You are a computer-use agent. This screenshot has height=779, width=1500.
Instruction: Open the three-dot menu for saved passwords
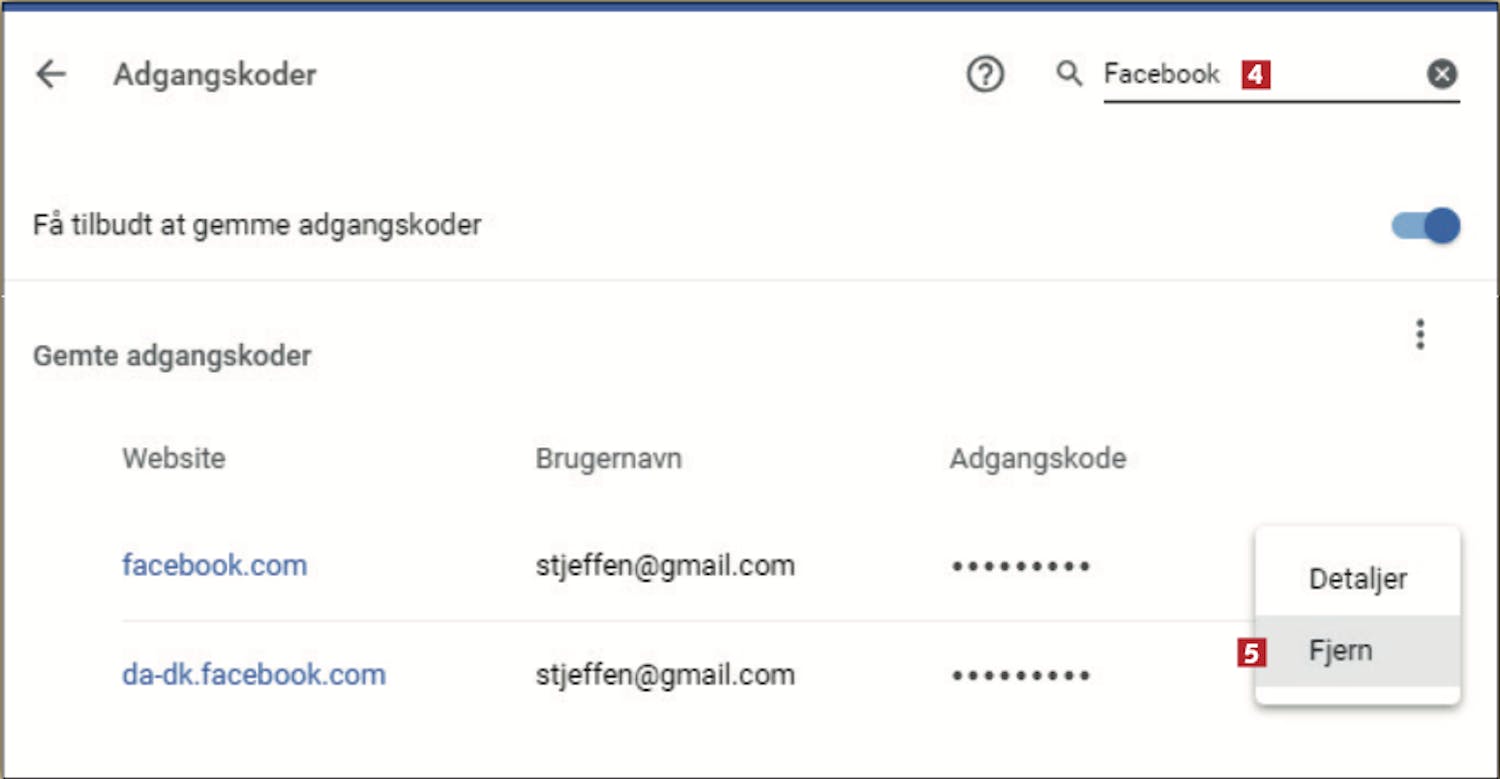click(x=1420, y=335)
